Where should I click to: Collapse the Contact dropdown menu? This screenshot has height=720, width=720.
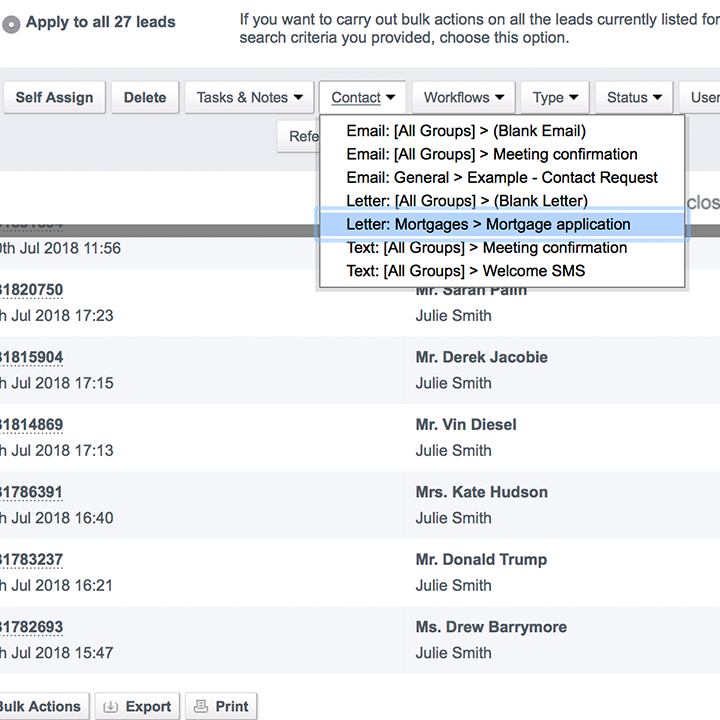[363, 97]
